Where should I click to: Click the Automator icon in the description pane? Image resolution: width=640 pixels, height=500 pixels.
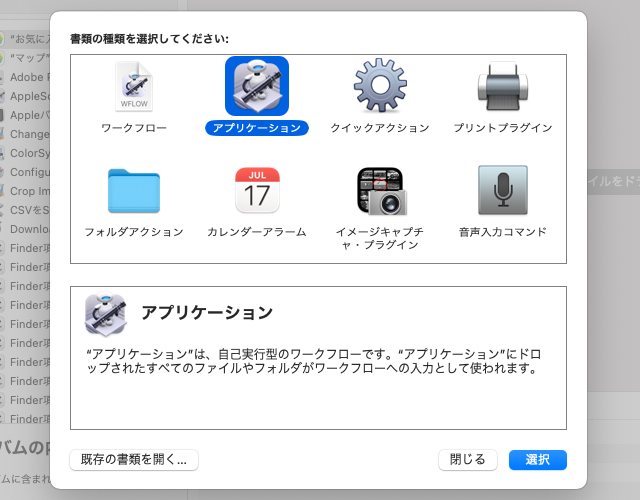[x=105, y=314]
